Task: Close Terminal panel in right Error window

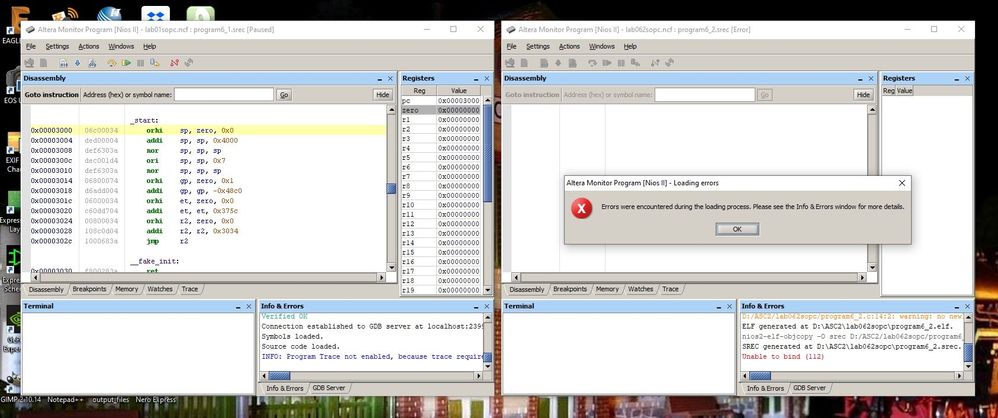Action: point(729,306)
